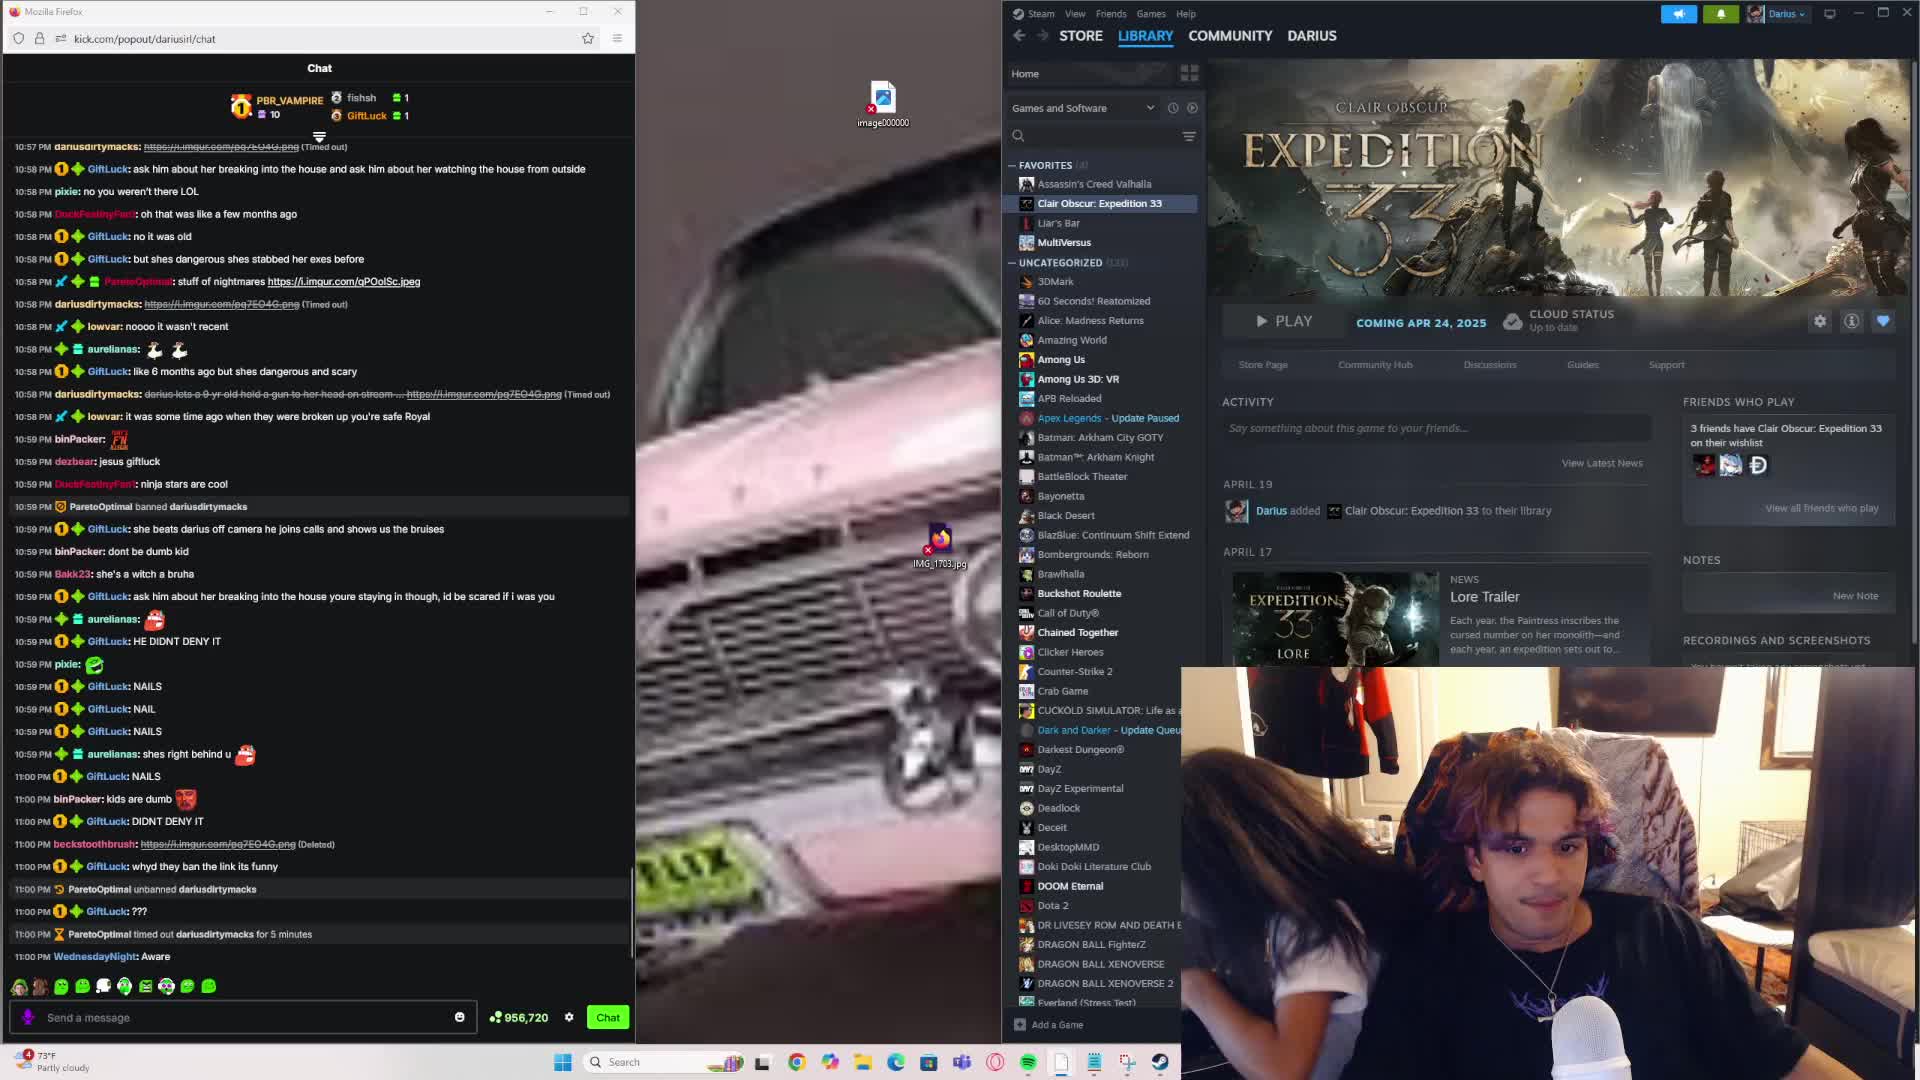Open Store Page link for the game
Screen dimensions: 1920x1080
click(1263, 365)
